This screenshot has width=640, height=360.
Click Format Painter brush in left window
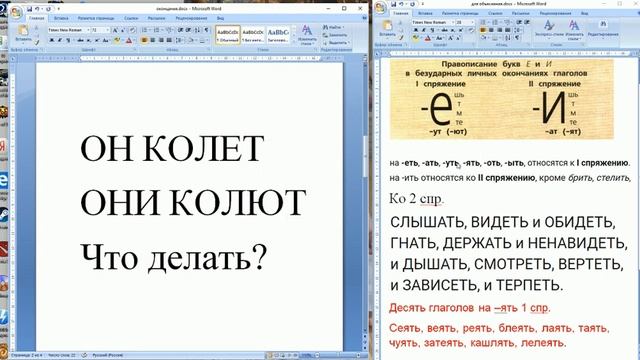pyautogui.click(x=37, y=42)
